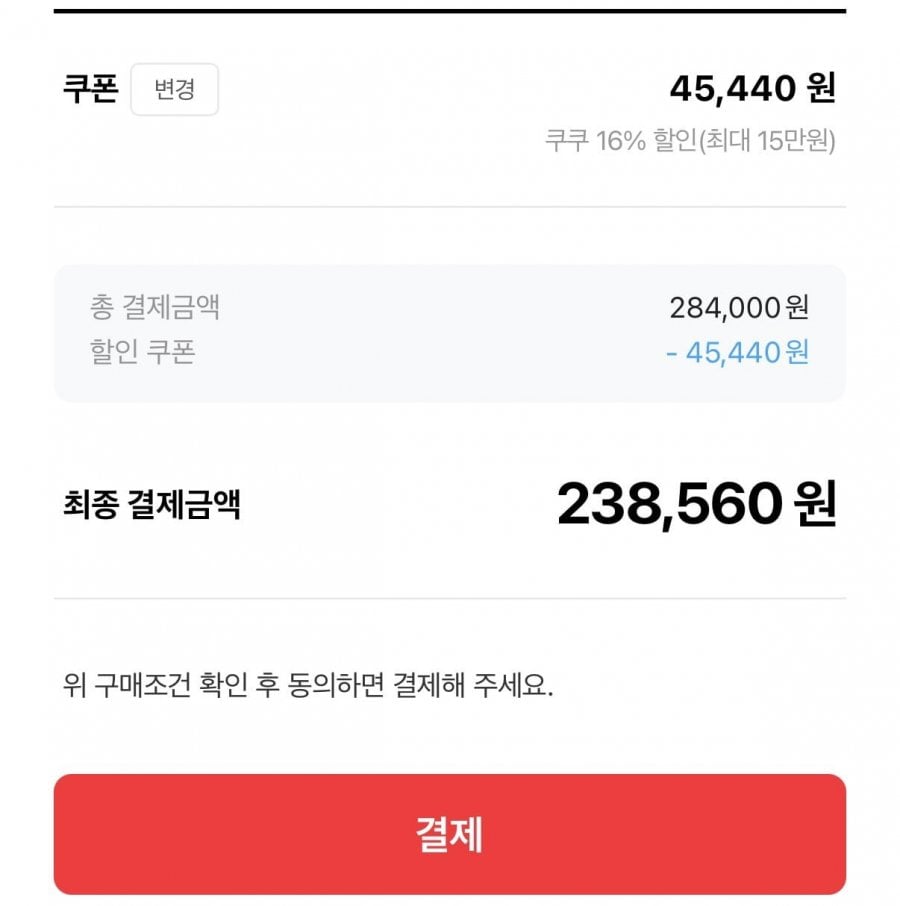
Task: Click the 원 unit after 284,000
Action: [797, 307]
